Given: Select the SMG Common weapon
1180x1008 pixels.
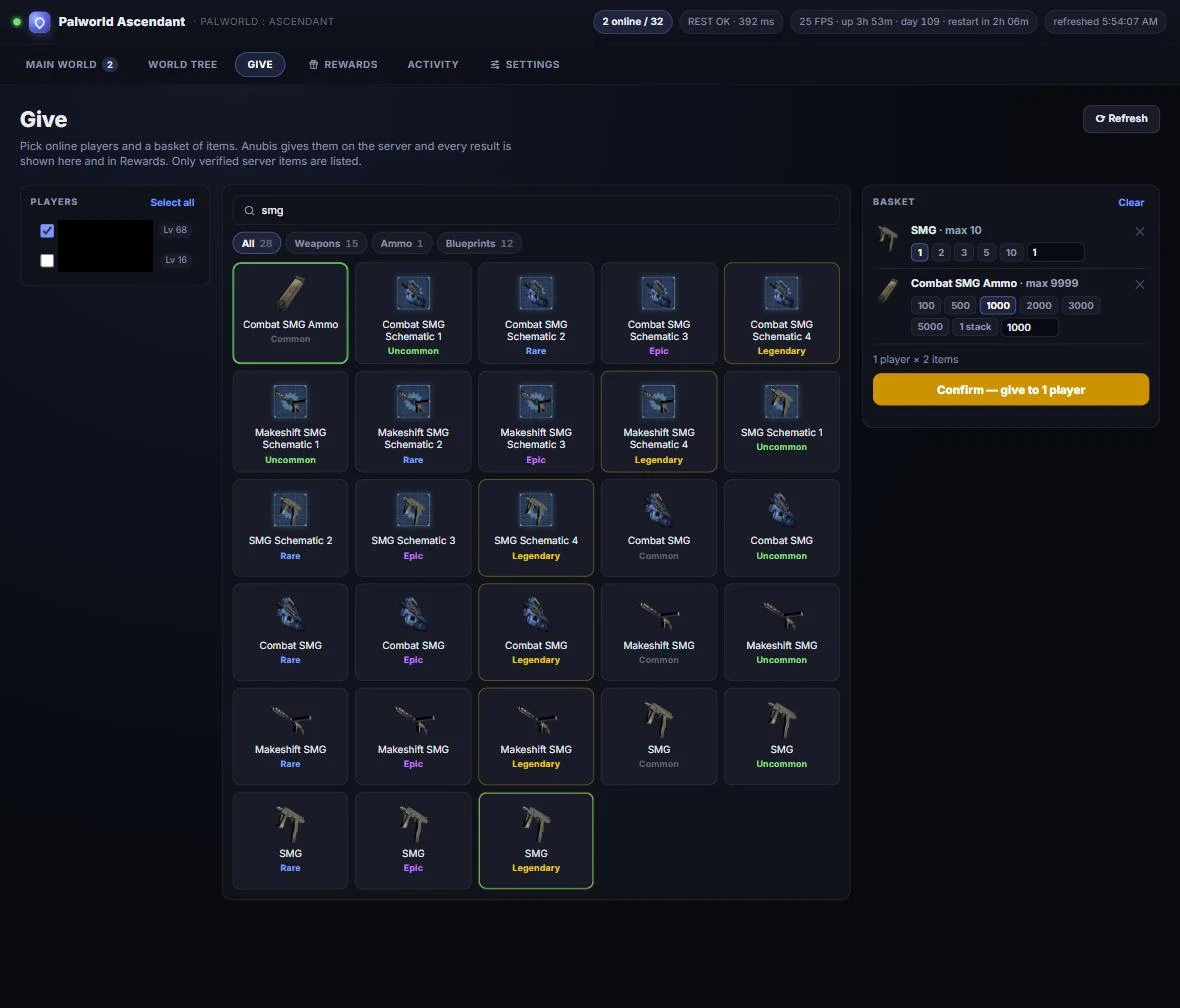Looking at the screenshot, I should click(658, 736).
